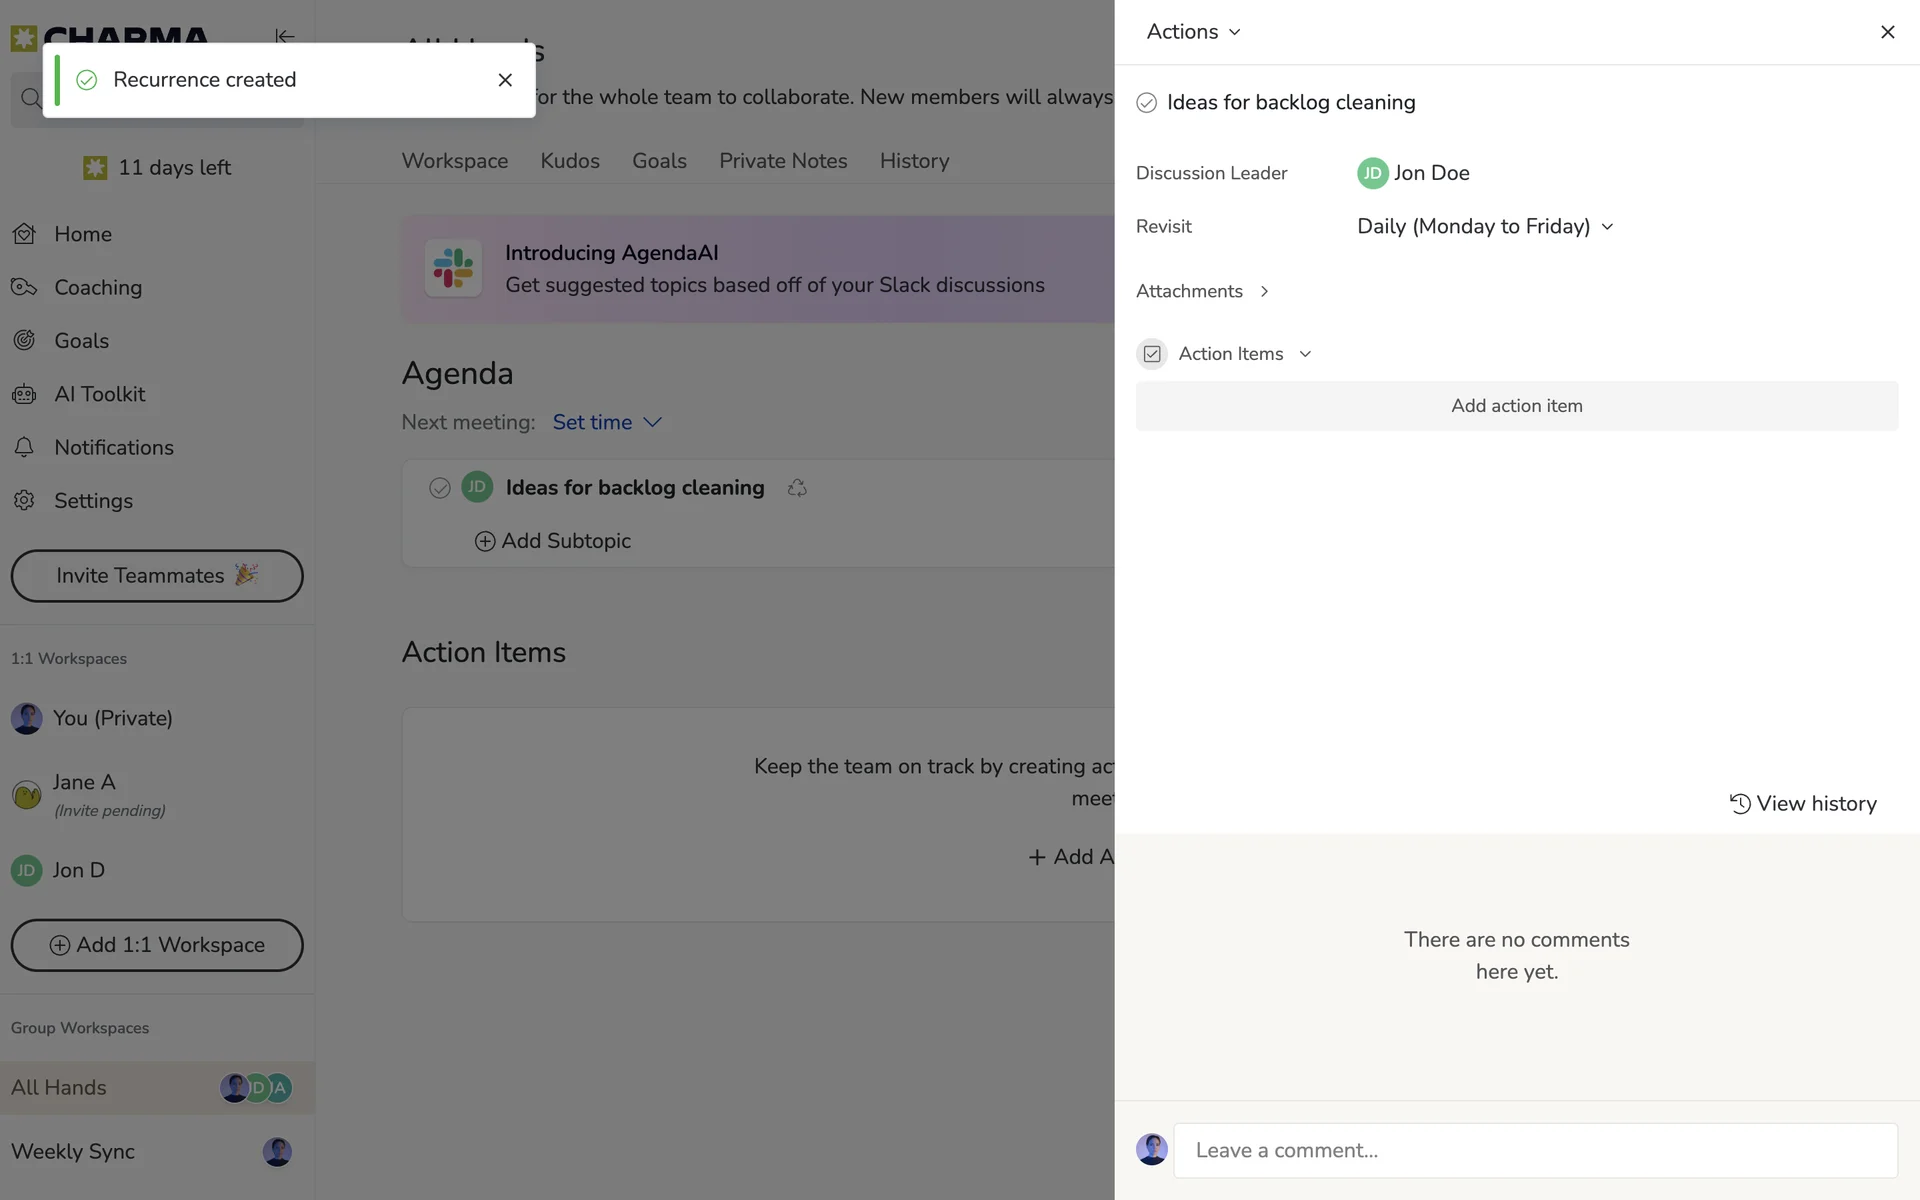This screenshot has width=1920, height=1200.
Task: Click the Goals target icon in sidebar
Action: [24, 341]
